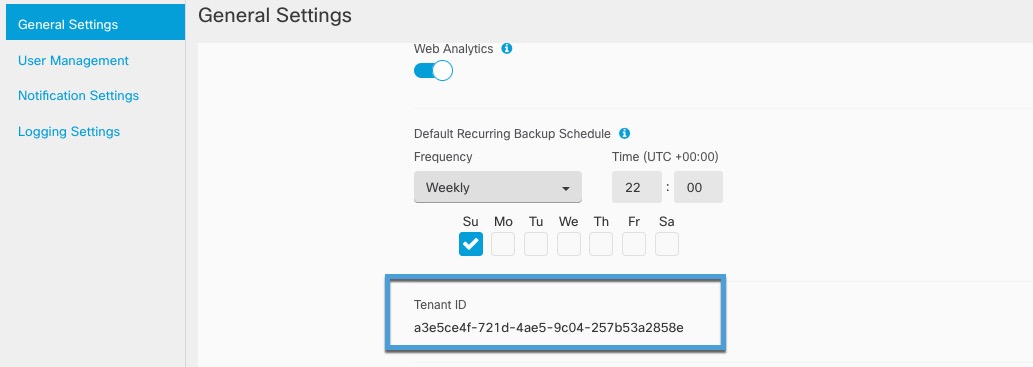Check the Mo (Monday) checkbox
The image size is (1033, 367).
503,244
